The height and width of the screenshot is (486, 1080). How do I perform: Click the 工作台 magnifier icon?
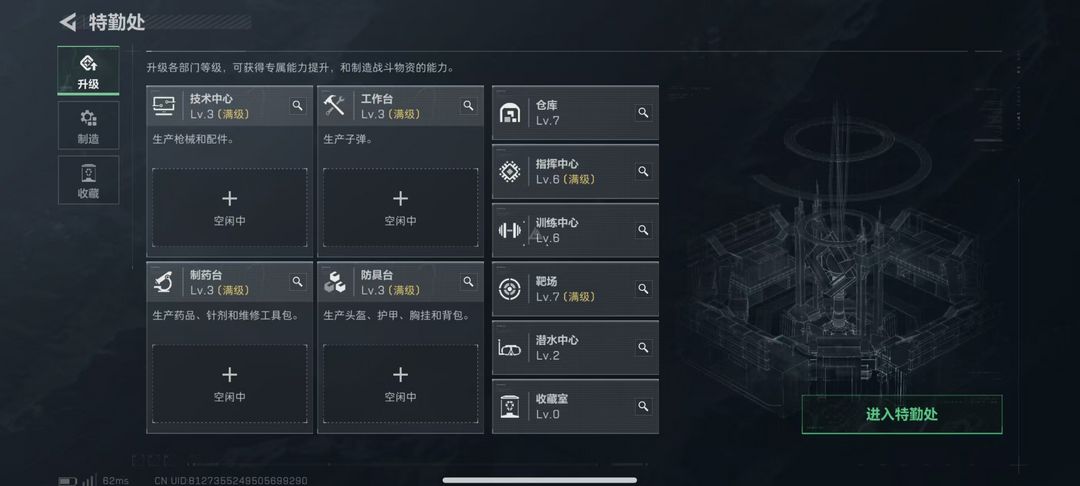click(468, 106)
